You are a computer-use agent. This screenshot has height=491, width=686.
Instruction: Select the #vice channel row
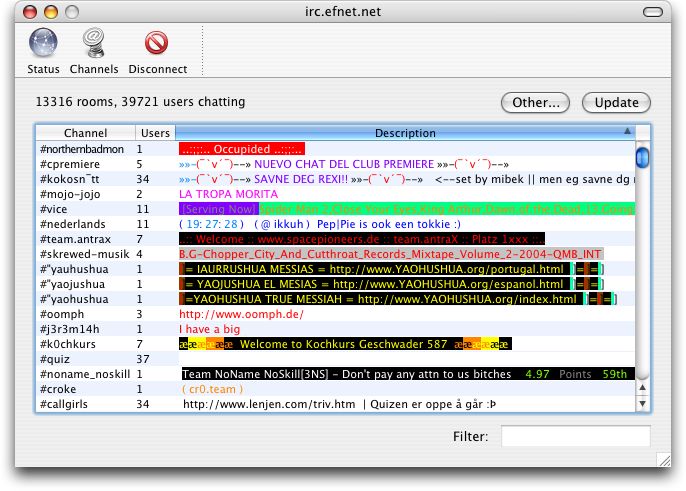click(336, 209)
